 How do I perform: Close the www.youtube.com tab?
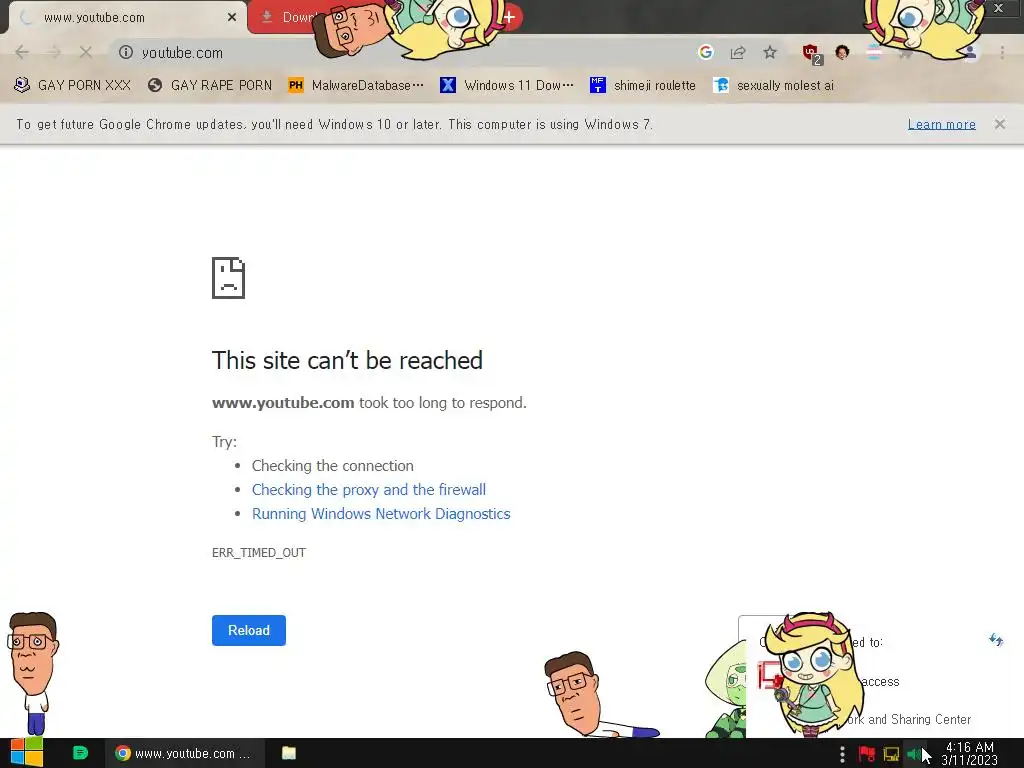click(232, 18)
